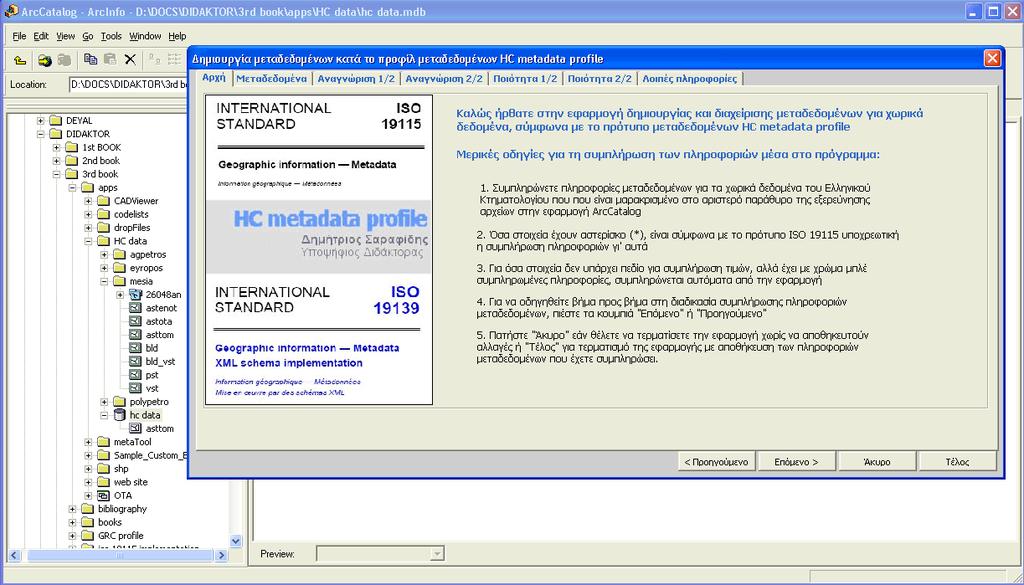Select the GRC profile folder

pyautogui.click(x=121, y=535)
